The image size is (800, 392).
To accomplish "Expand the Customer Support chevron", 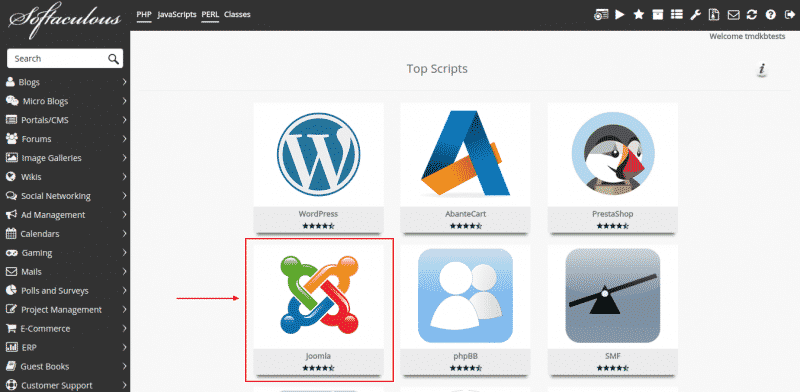I will coord(124,385).
